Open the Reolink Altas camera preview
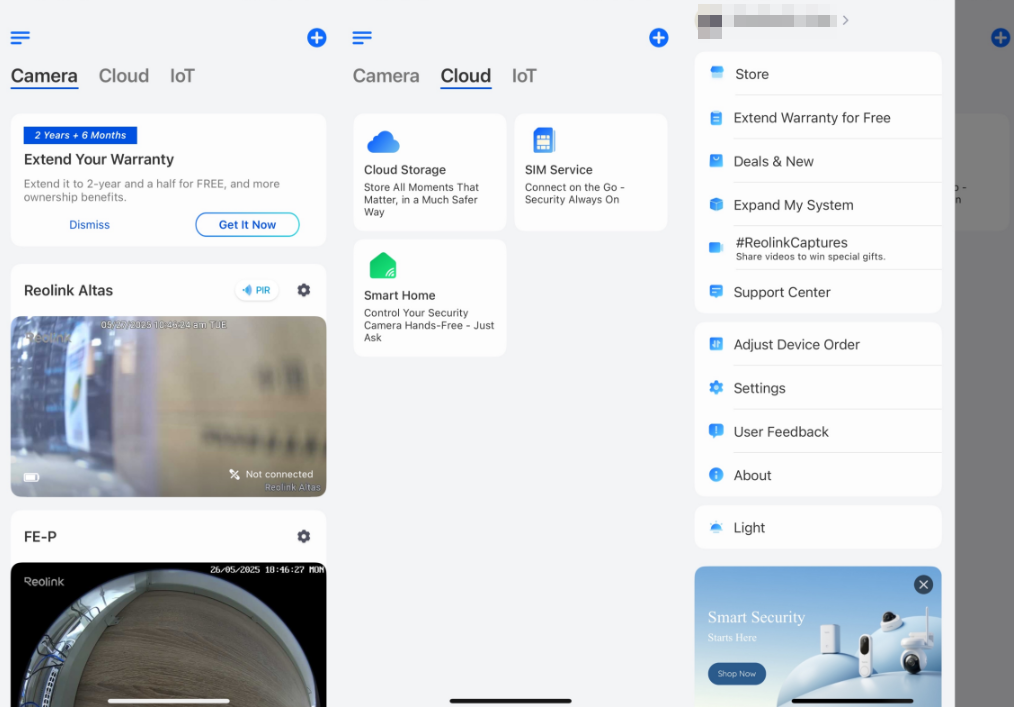 [168, 406]
